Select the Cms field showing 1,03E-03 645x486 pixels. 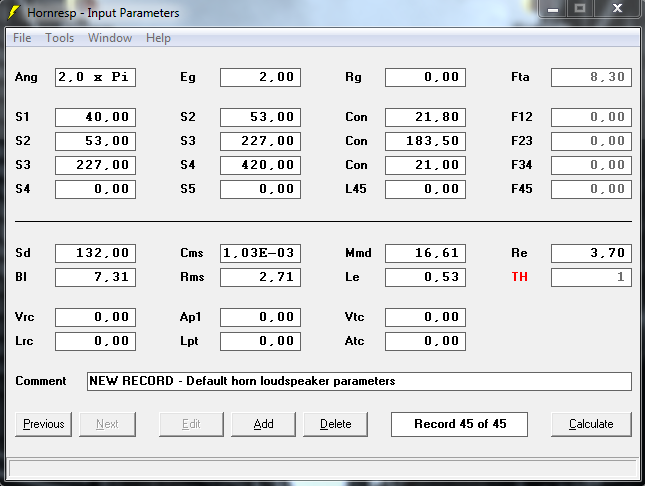coord(260,253)
